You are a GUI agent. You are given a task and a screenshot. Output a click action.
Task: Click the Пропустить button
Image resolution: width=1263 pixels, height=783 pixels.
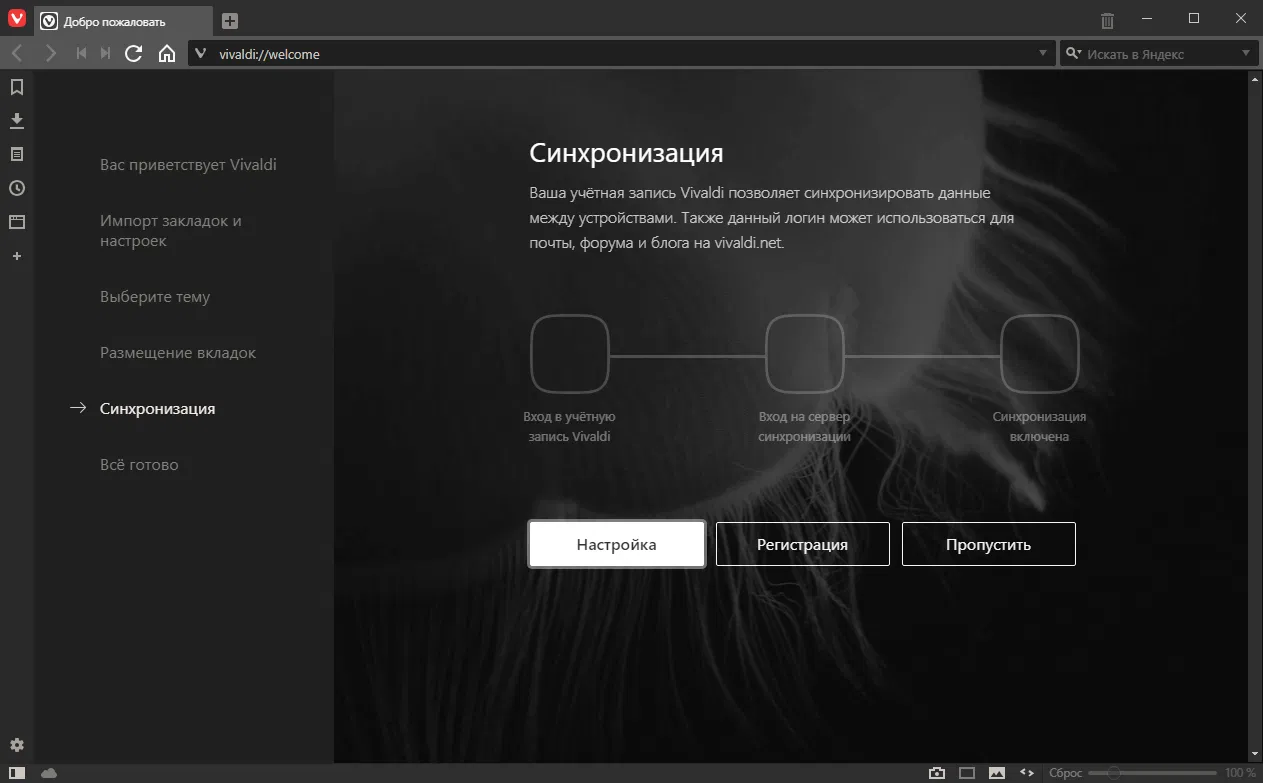(989, 544)
